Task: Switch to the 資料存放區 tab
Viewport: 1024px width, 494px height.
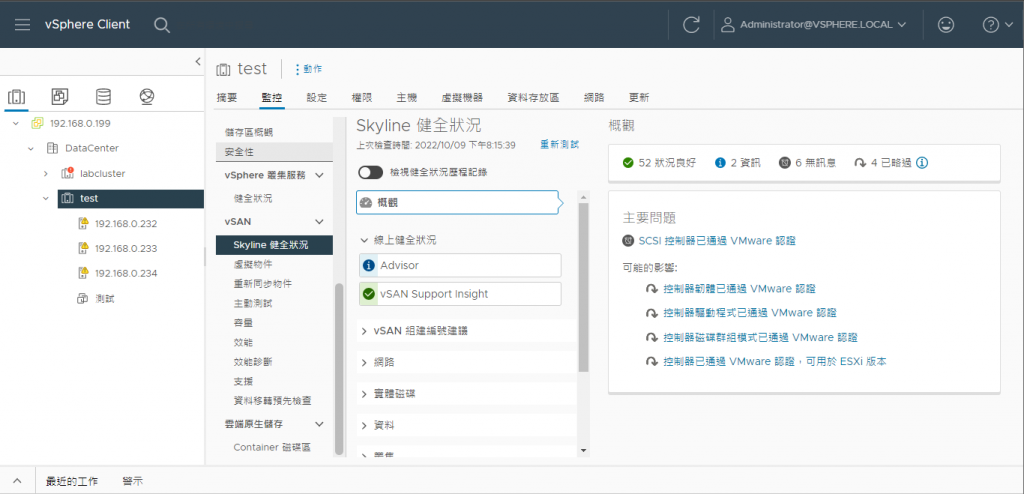Action: pos(533,97)
